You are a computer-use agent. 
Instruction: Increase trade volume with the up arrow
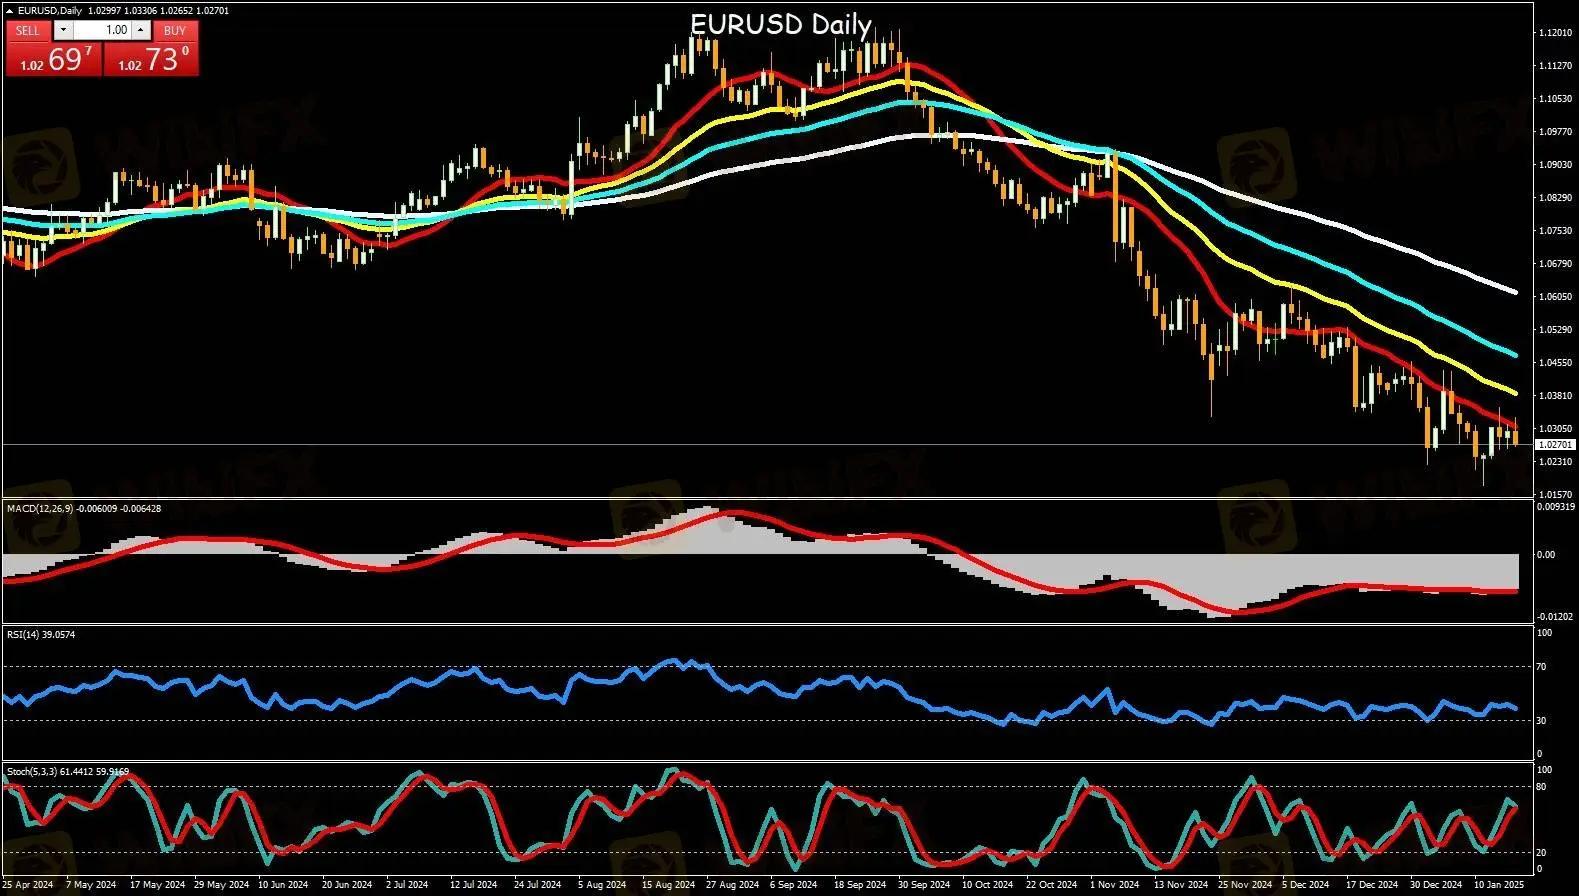point(141,30)
